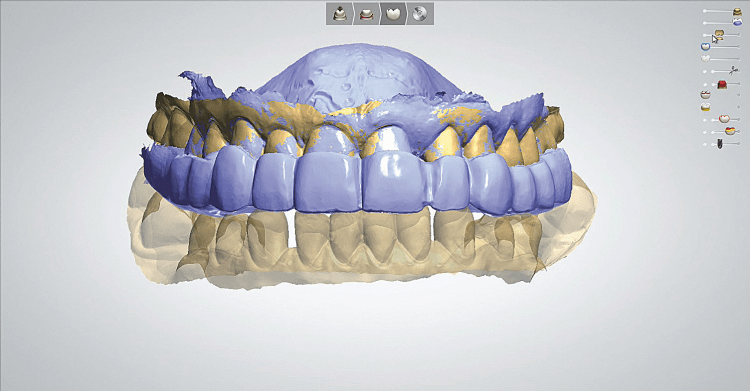Click the tooth icon with red contact marks
Image resolution: width=750 pixels, height=391 pixels.
tap(705, 95)
